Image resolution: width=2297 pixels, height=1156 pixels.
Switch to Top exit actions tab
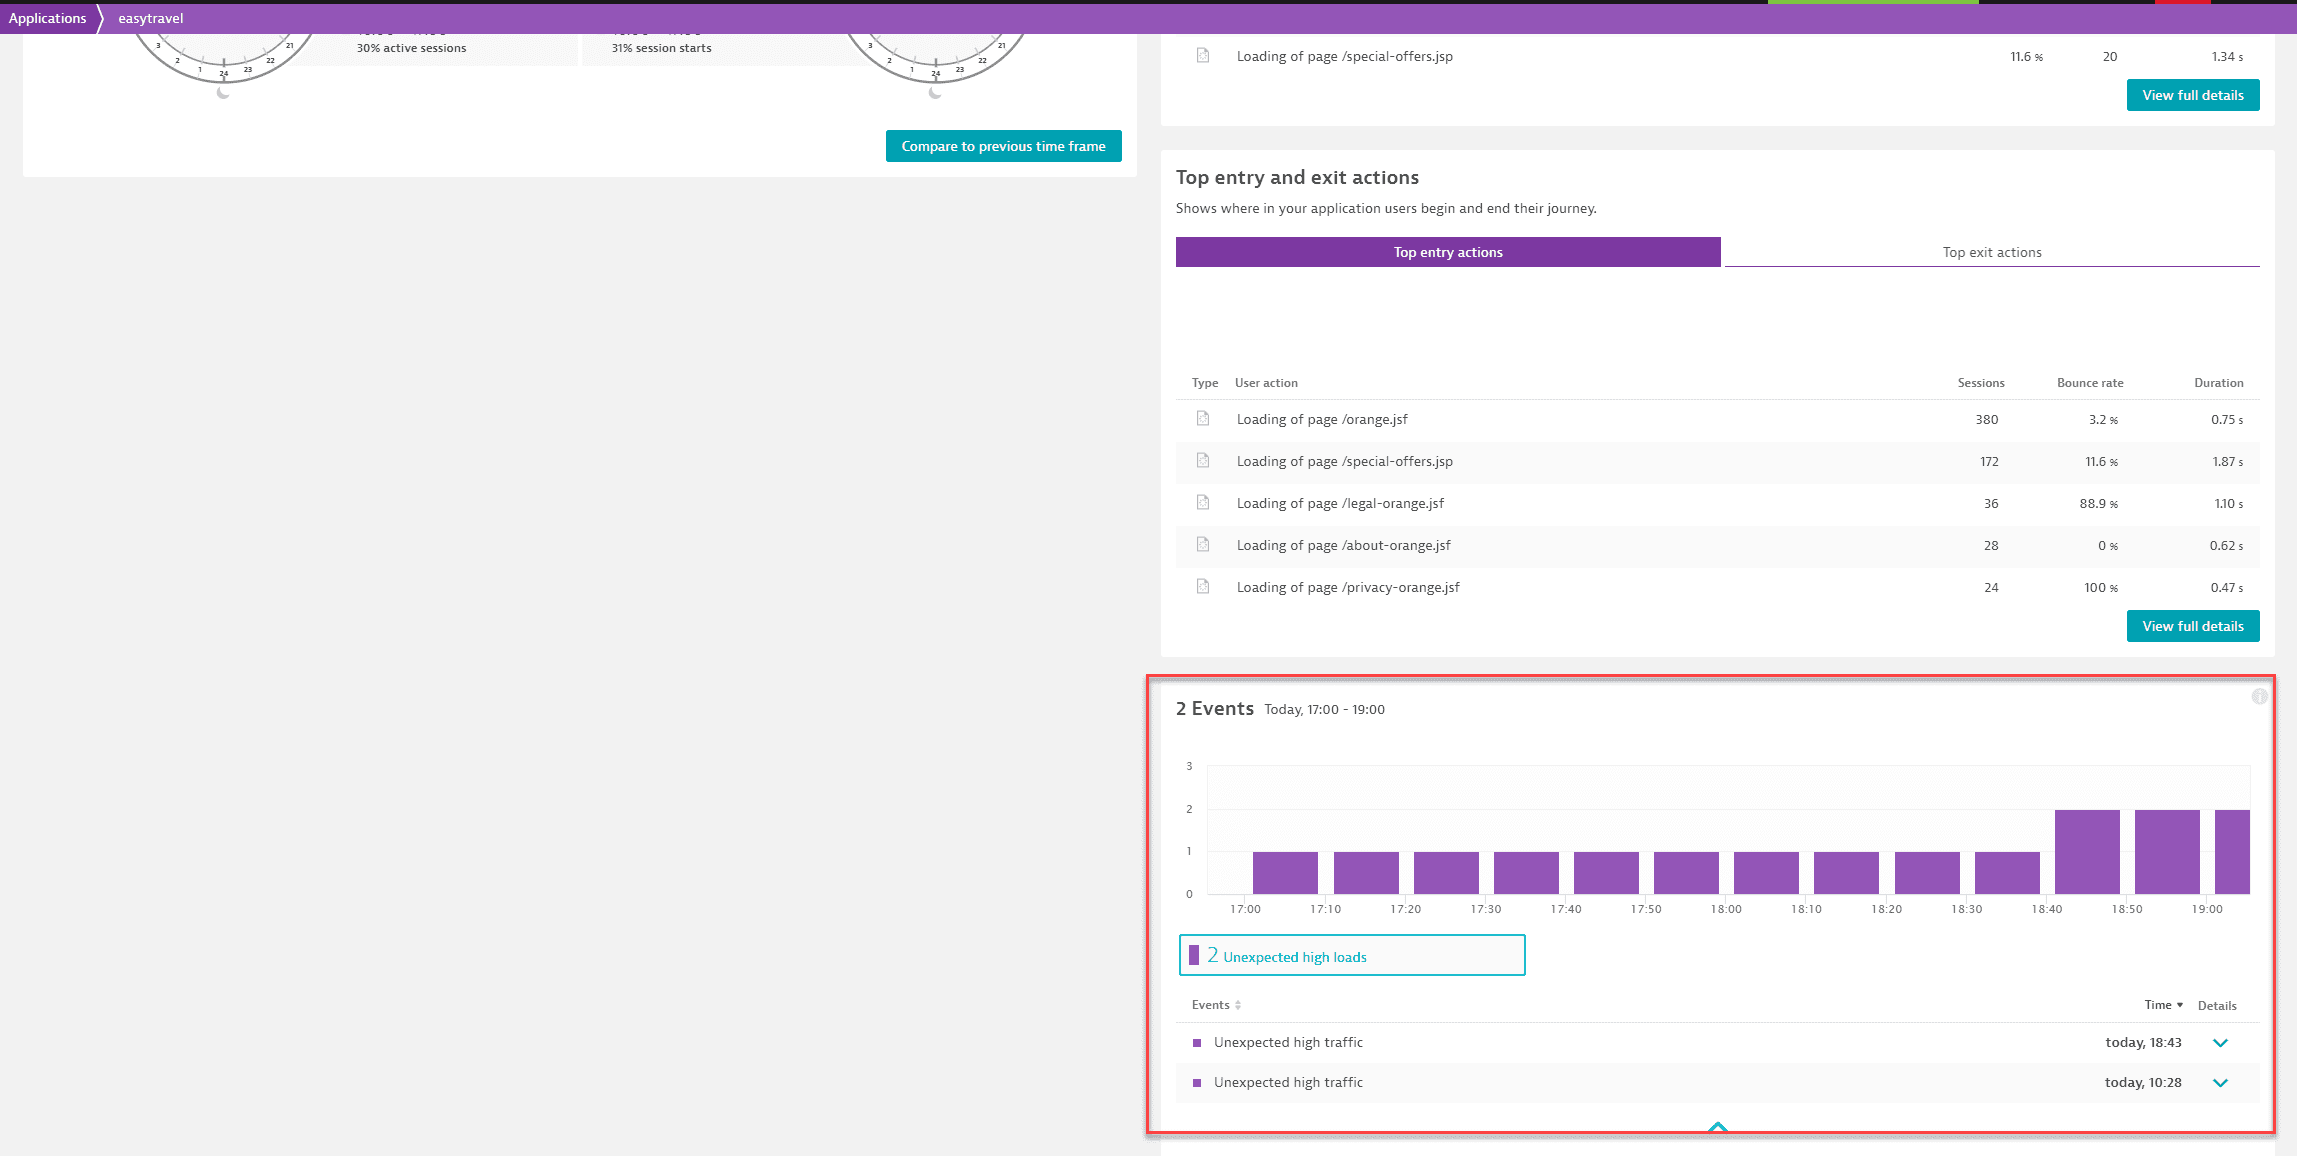tap(1990, 251)
